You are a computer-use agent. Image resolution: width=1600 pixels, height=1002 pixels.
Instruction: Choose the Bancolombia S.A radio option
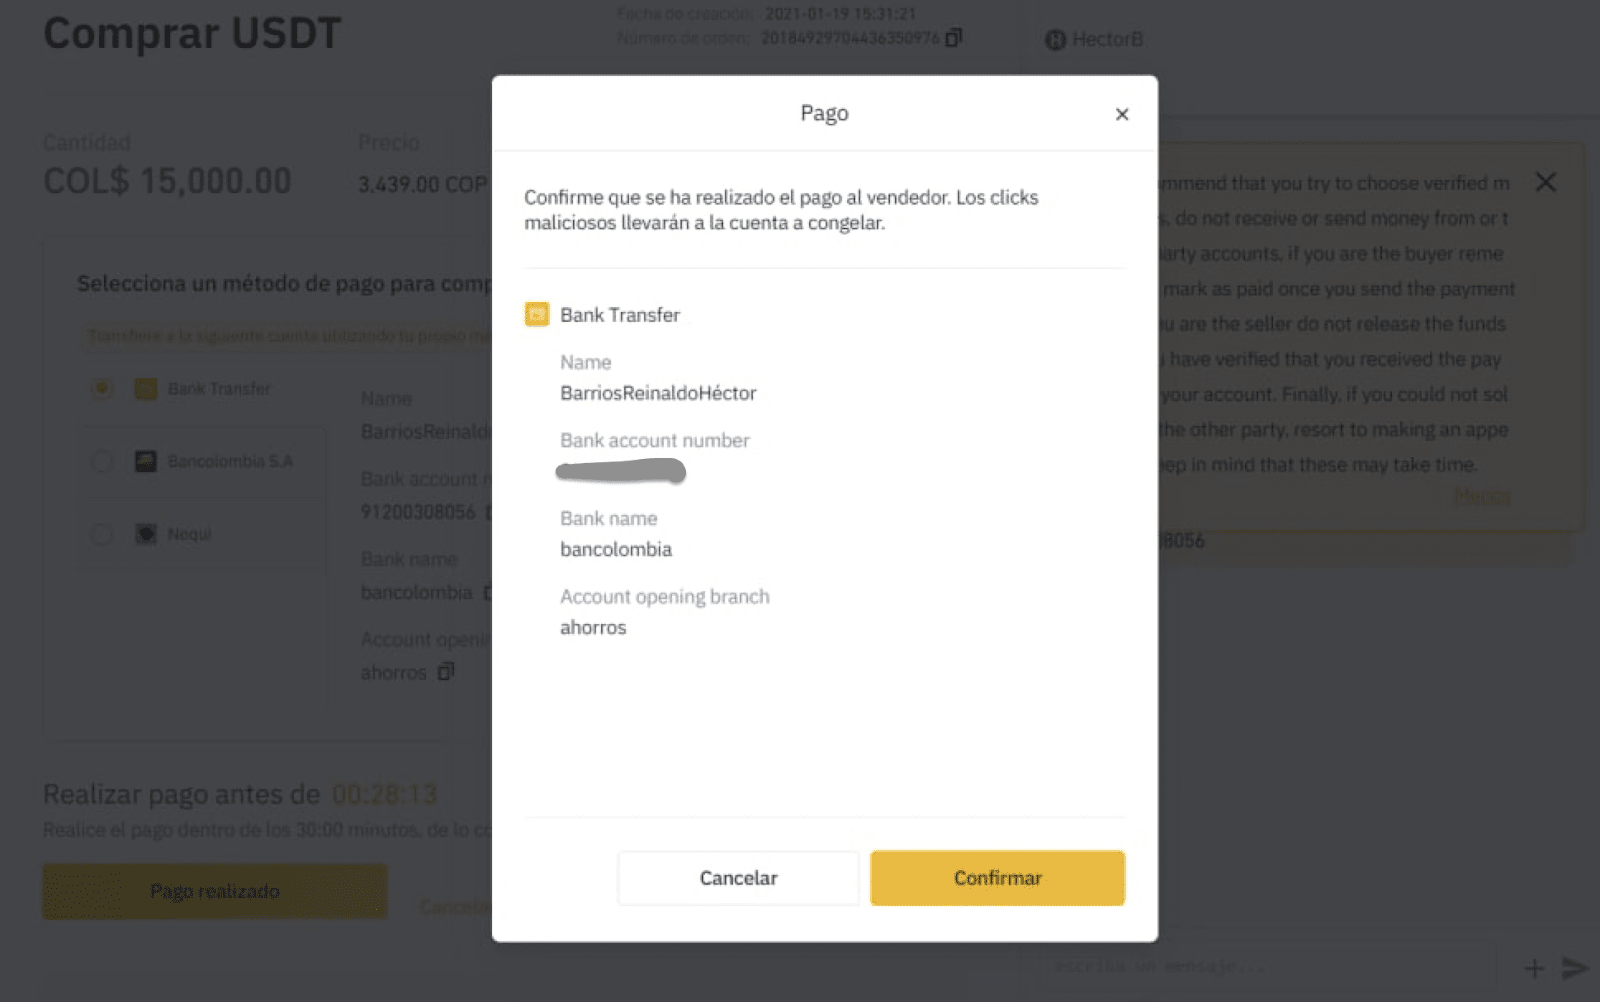(x=101, y=461)
